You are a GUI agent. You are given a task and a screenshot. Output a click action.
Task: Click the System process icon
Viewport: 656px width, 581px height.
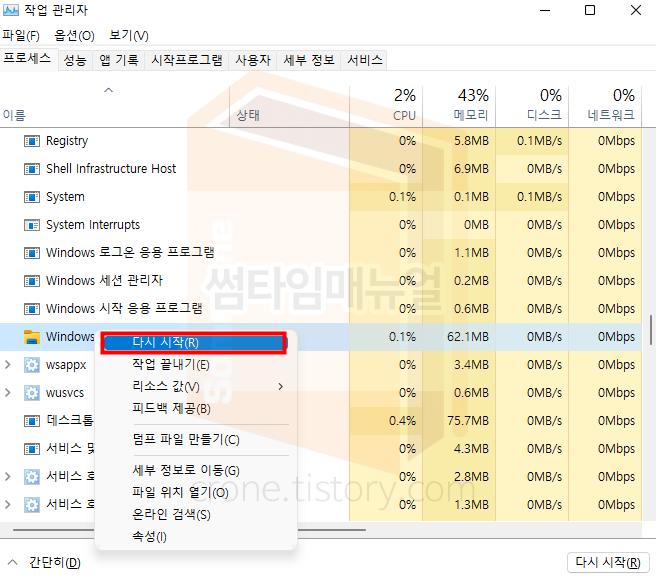pyautogui.click(x=32, y=197)
